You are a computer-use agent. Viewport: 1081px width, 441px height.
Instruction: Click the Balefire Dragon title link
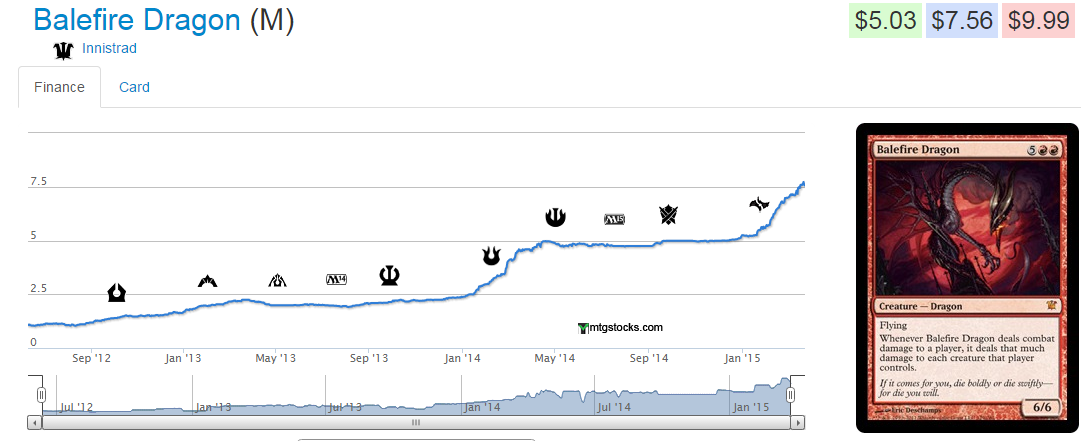coord(137,20)
